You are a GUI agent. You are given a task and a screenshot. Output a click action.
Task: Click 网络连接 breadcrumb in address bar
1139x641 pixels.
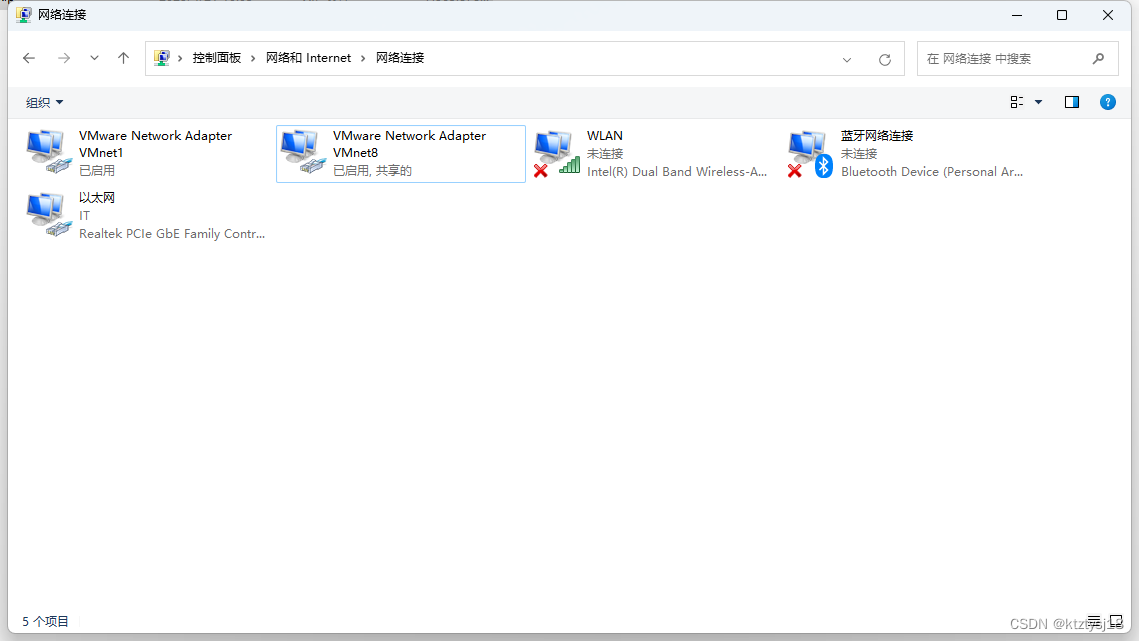(x=400, y=58)
